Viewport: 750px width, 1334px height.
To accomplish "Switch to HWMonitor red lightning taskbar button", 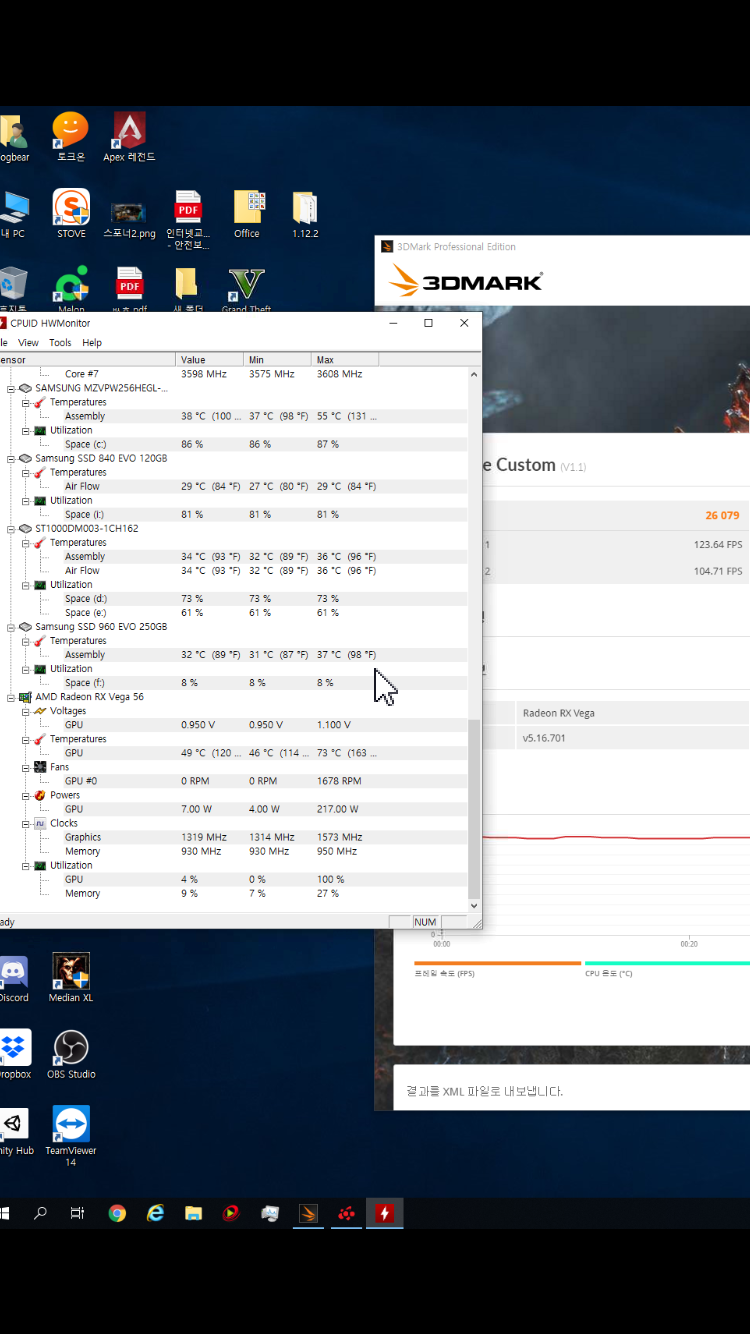I will click(x=384, y=1213).
